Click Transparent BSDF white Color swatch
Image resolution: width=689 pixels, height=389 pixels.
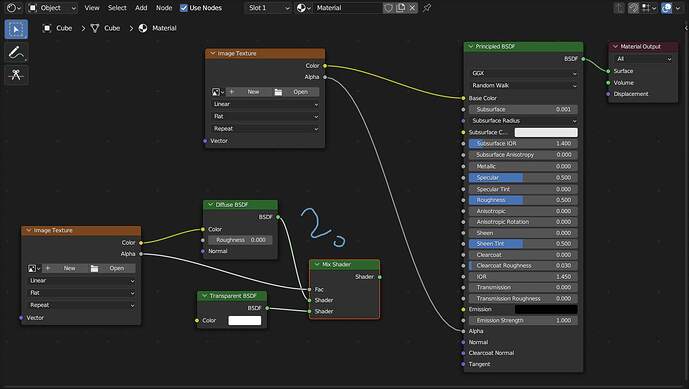point(244,320)
